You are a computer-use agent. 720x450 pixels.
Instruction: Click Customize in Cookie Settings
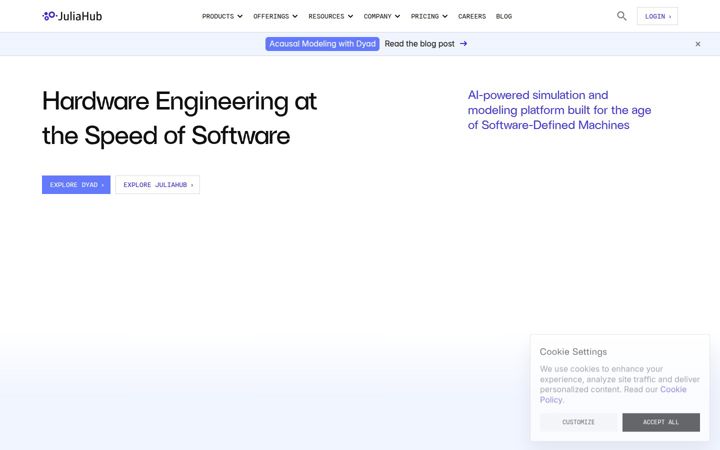[579, 422]
